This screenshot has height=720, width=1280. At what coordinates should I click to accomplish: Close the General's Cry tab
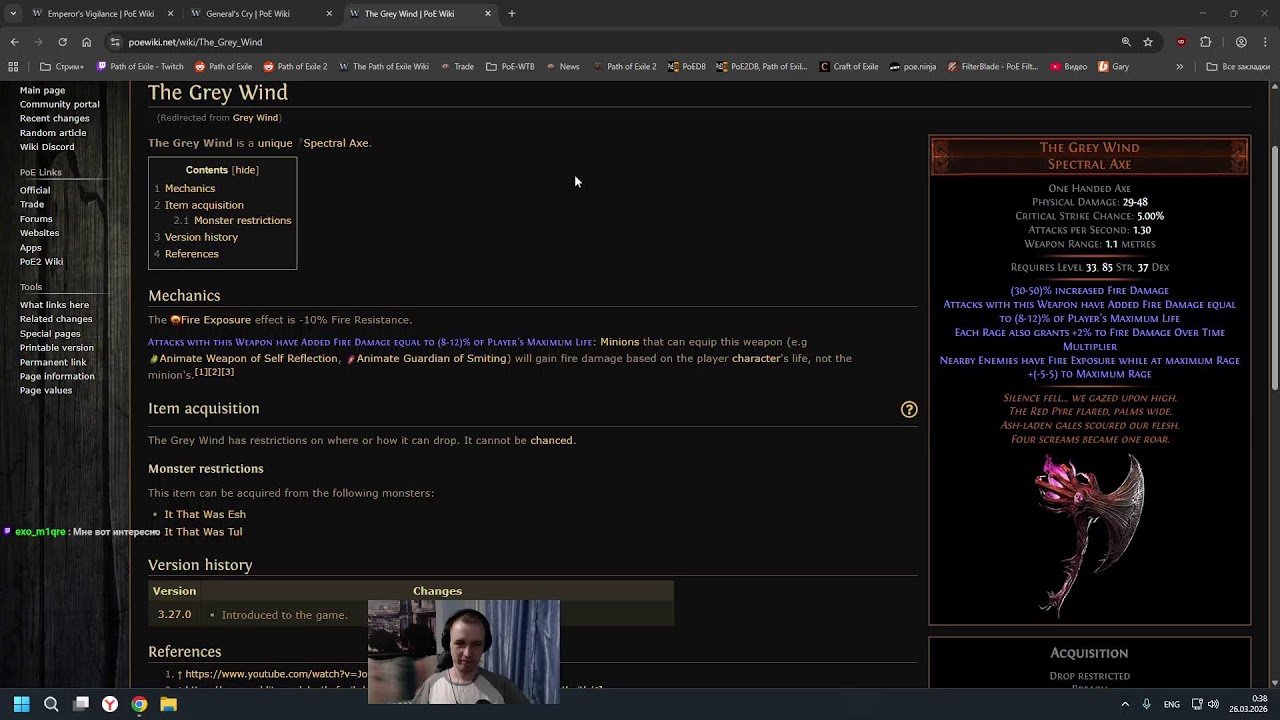[x=329, y=13]
